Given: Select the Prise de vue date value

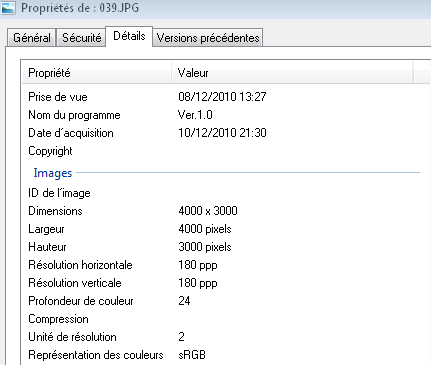Looking at the screenshot, I should pyautogui.click(x=222, y=97).
